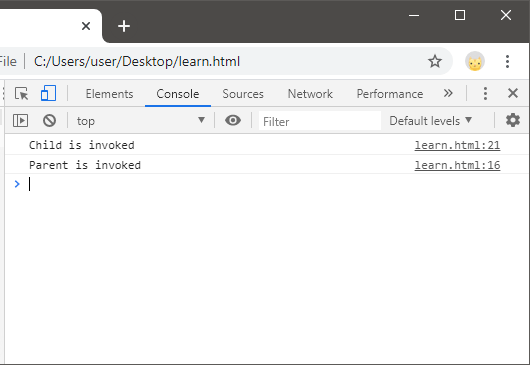Bookmark this page with the star
Screen dimensions: 530x365
(x=435, y=62)
